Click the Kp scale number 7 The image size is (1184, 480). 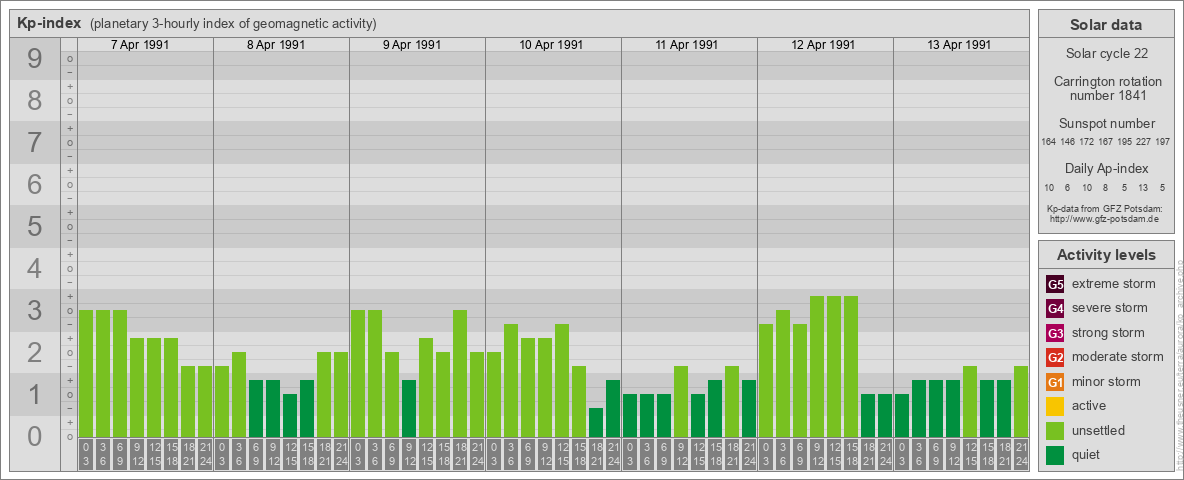coord(35,143)
